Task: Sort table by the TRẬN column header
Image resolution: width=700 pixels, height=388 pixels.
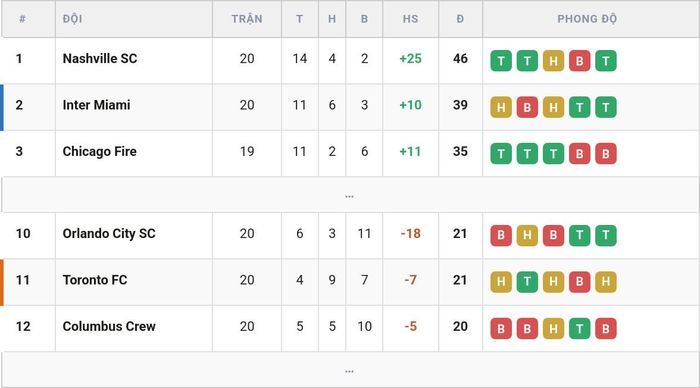Action: point(247,19)
